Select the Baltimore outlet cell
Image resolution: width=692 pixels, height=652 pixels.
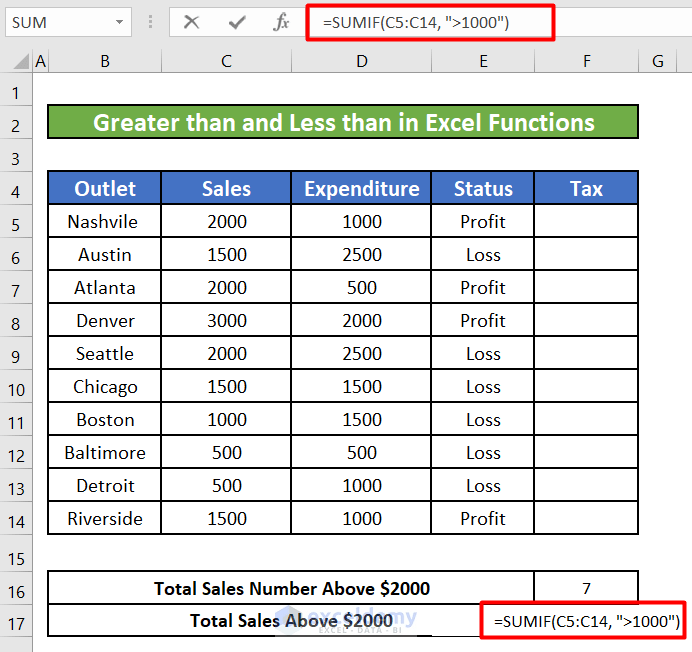pos(105,452)
